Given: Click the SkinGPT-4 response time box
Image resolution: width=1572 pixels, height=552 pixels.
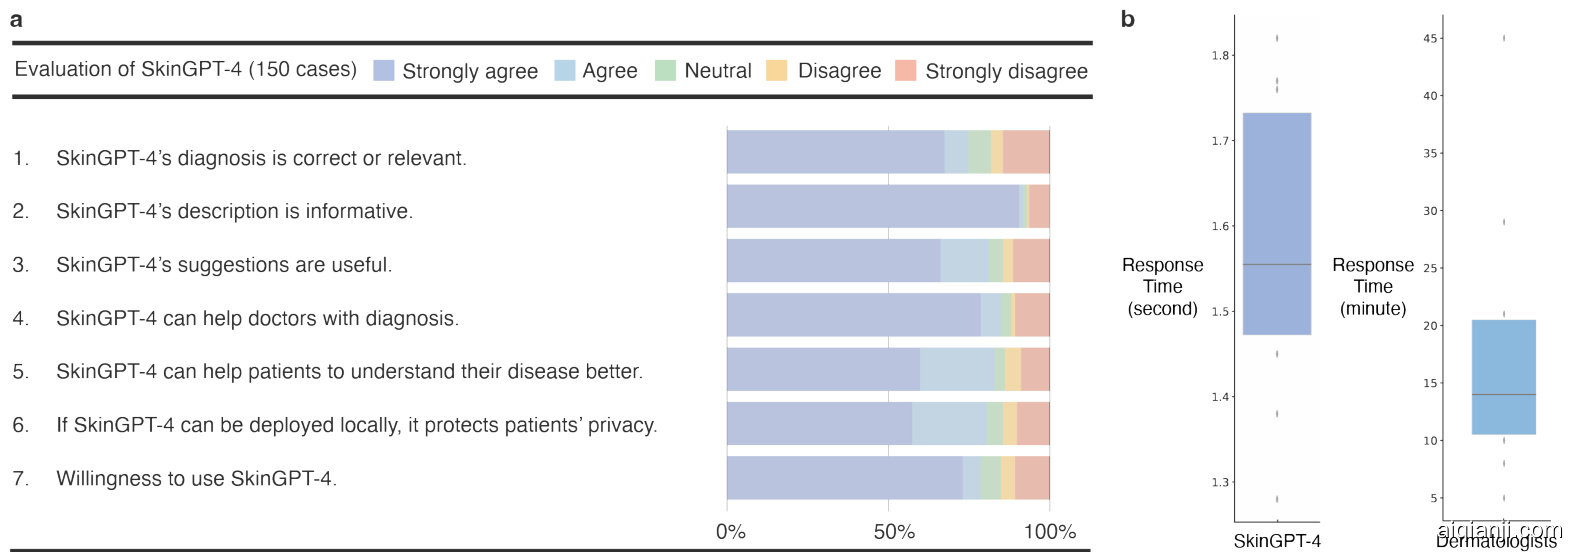Looking at the screenshot, I should coord(1277,200).
